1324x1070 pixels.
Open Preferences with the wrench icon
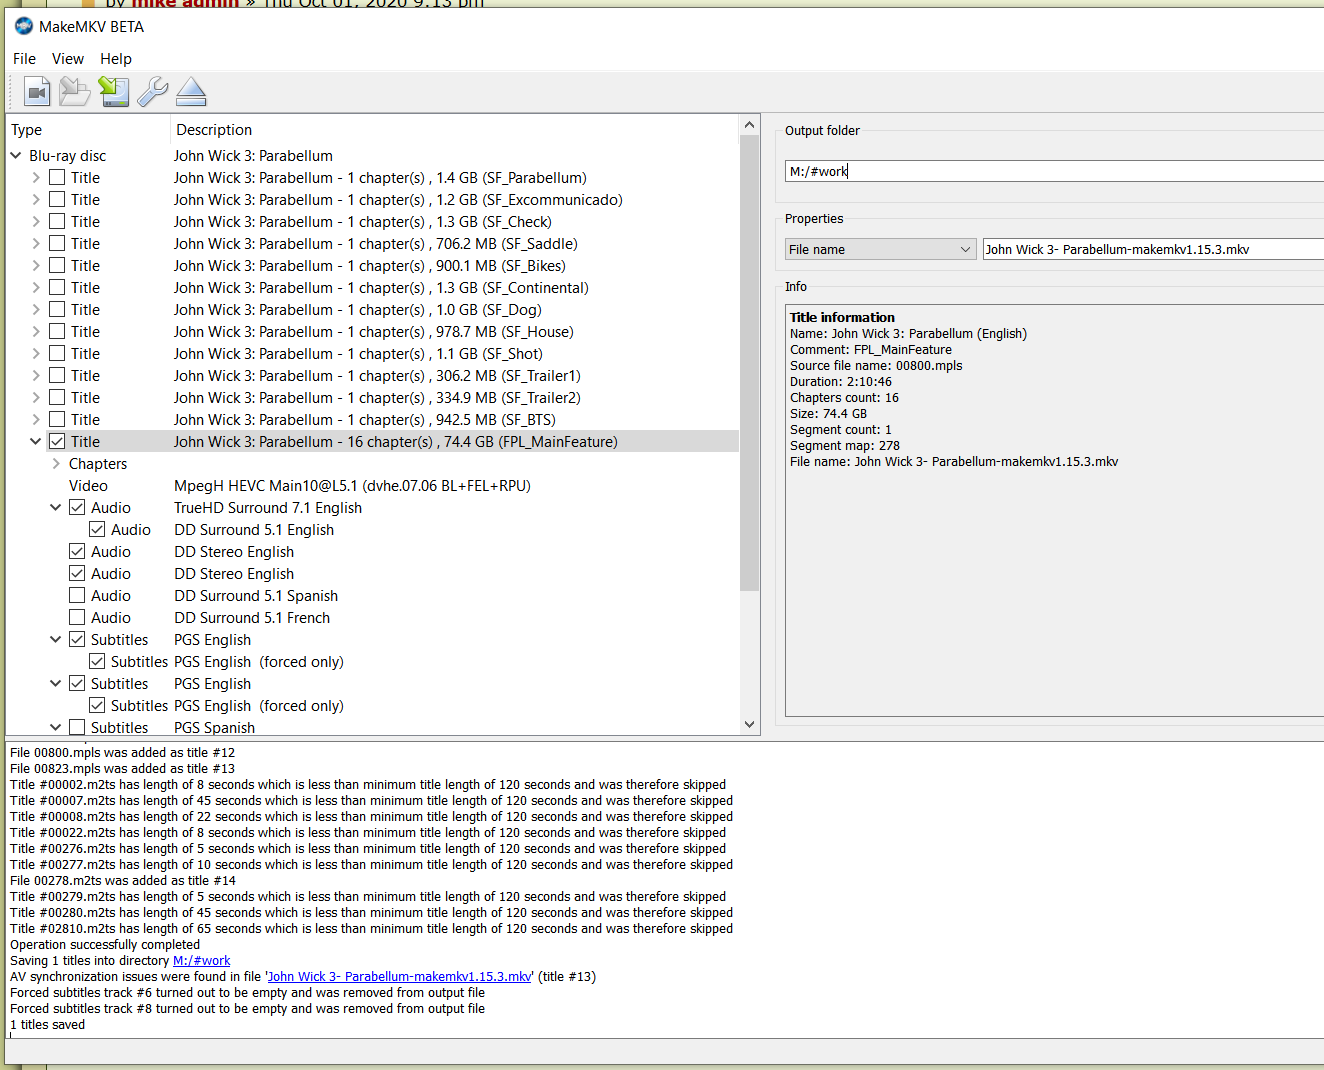(152, 92)
